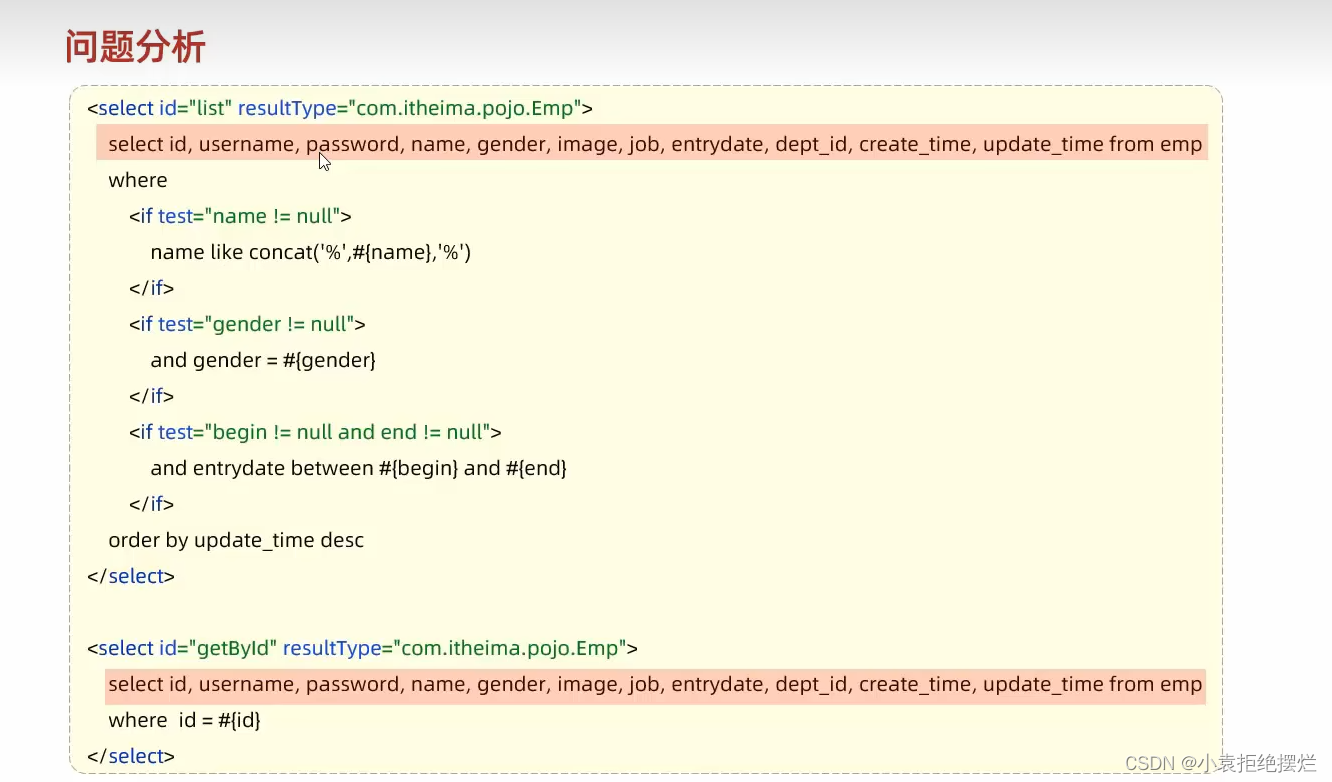Click closing </if> after entrydate condition
Screen dimensions: 1332x782
pos(151,504)
